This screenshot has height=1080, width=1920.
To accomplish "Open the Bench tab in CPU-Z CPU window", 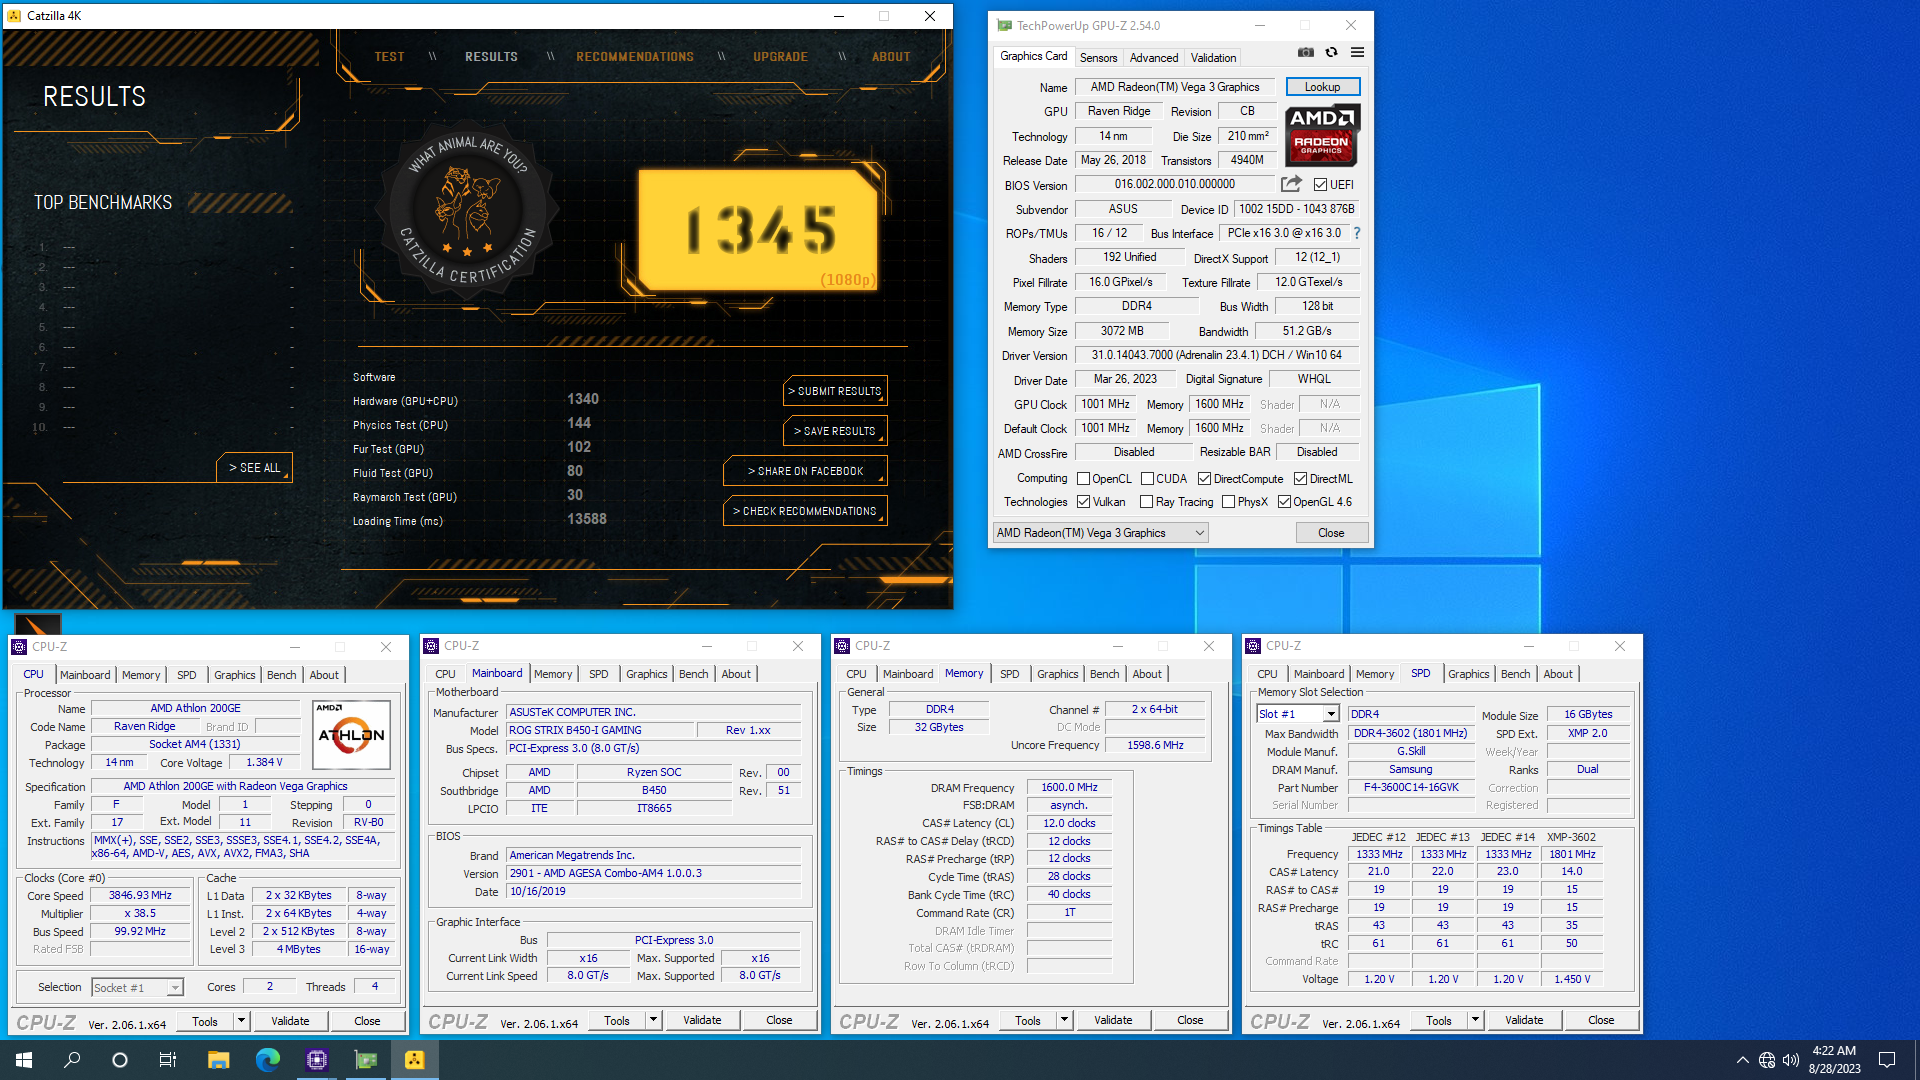I will click(x=282, y=675).
